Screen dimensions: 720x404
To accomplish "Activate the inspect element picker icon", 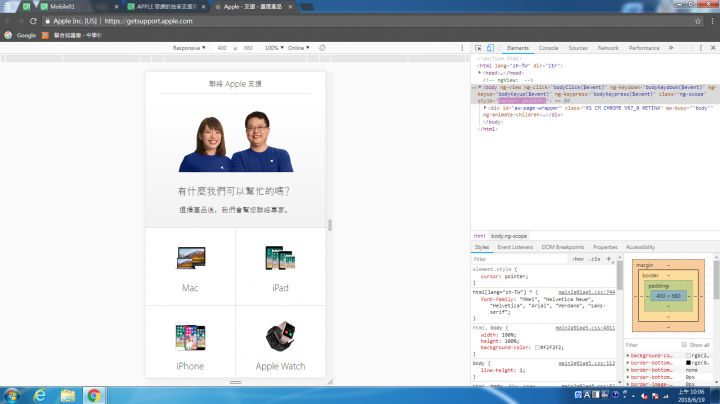I will click(x=478, y=48).
